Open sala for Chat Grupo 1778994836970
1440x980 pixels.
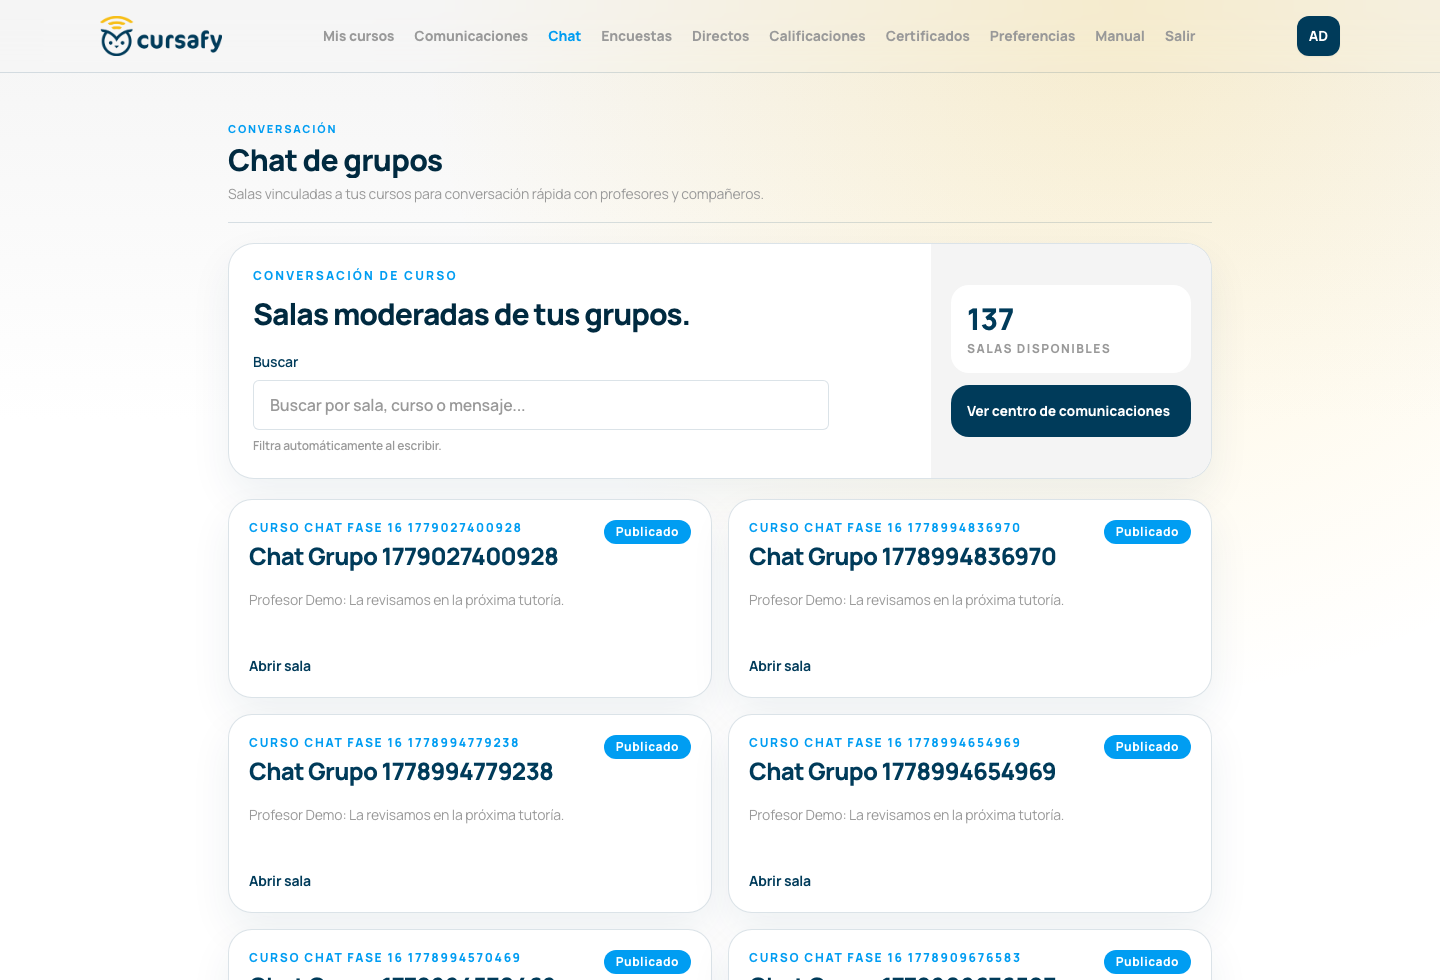tap(780, 666)
